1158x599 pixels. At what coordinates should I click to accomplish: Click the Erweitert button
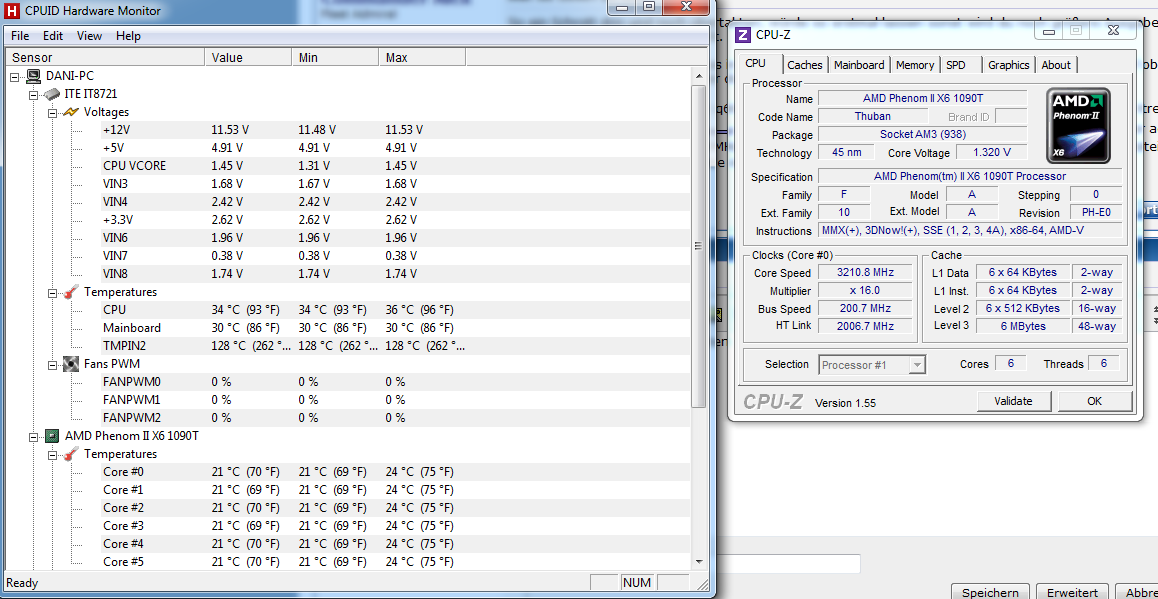click(1072, 592)
